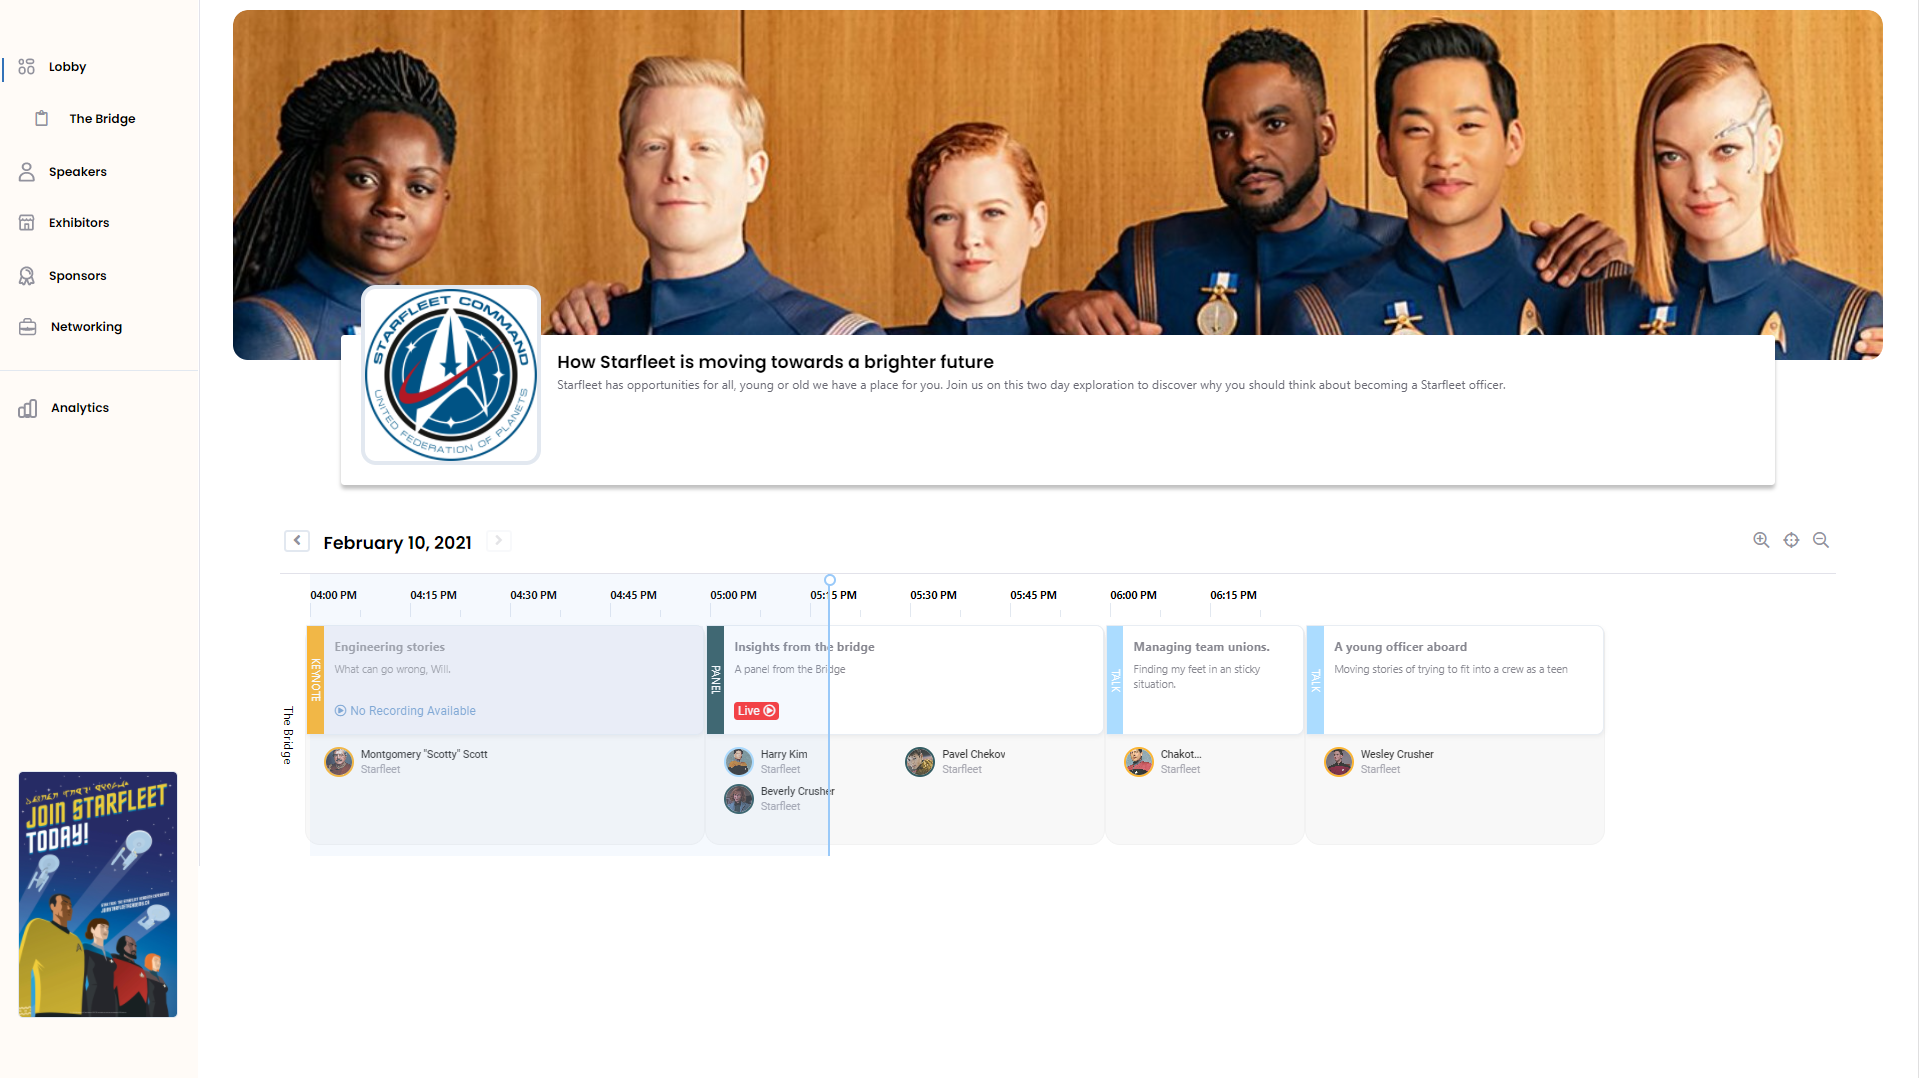Navigate to Exhibitors
Viewport: 1919px width, 1078px height.
[x=79, y=223]
